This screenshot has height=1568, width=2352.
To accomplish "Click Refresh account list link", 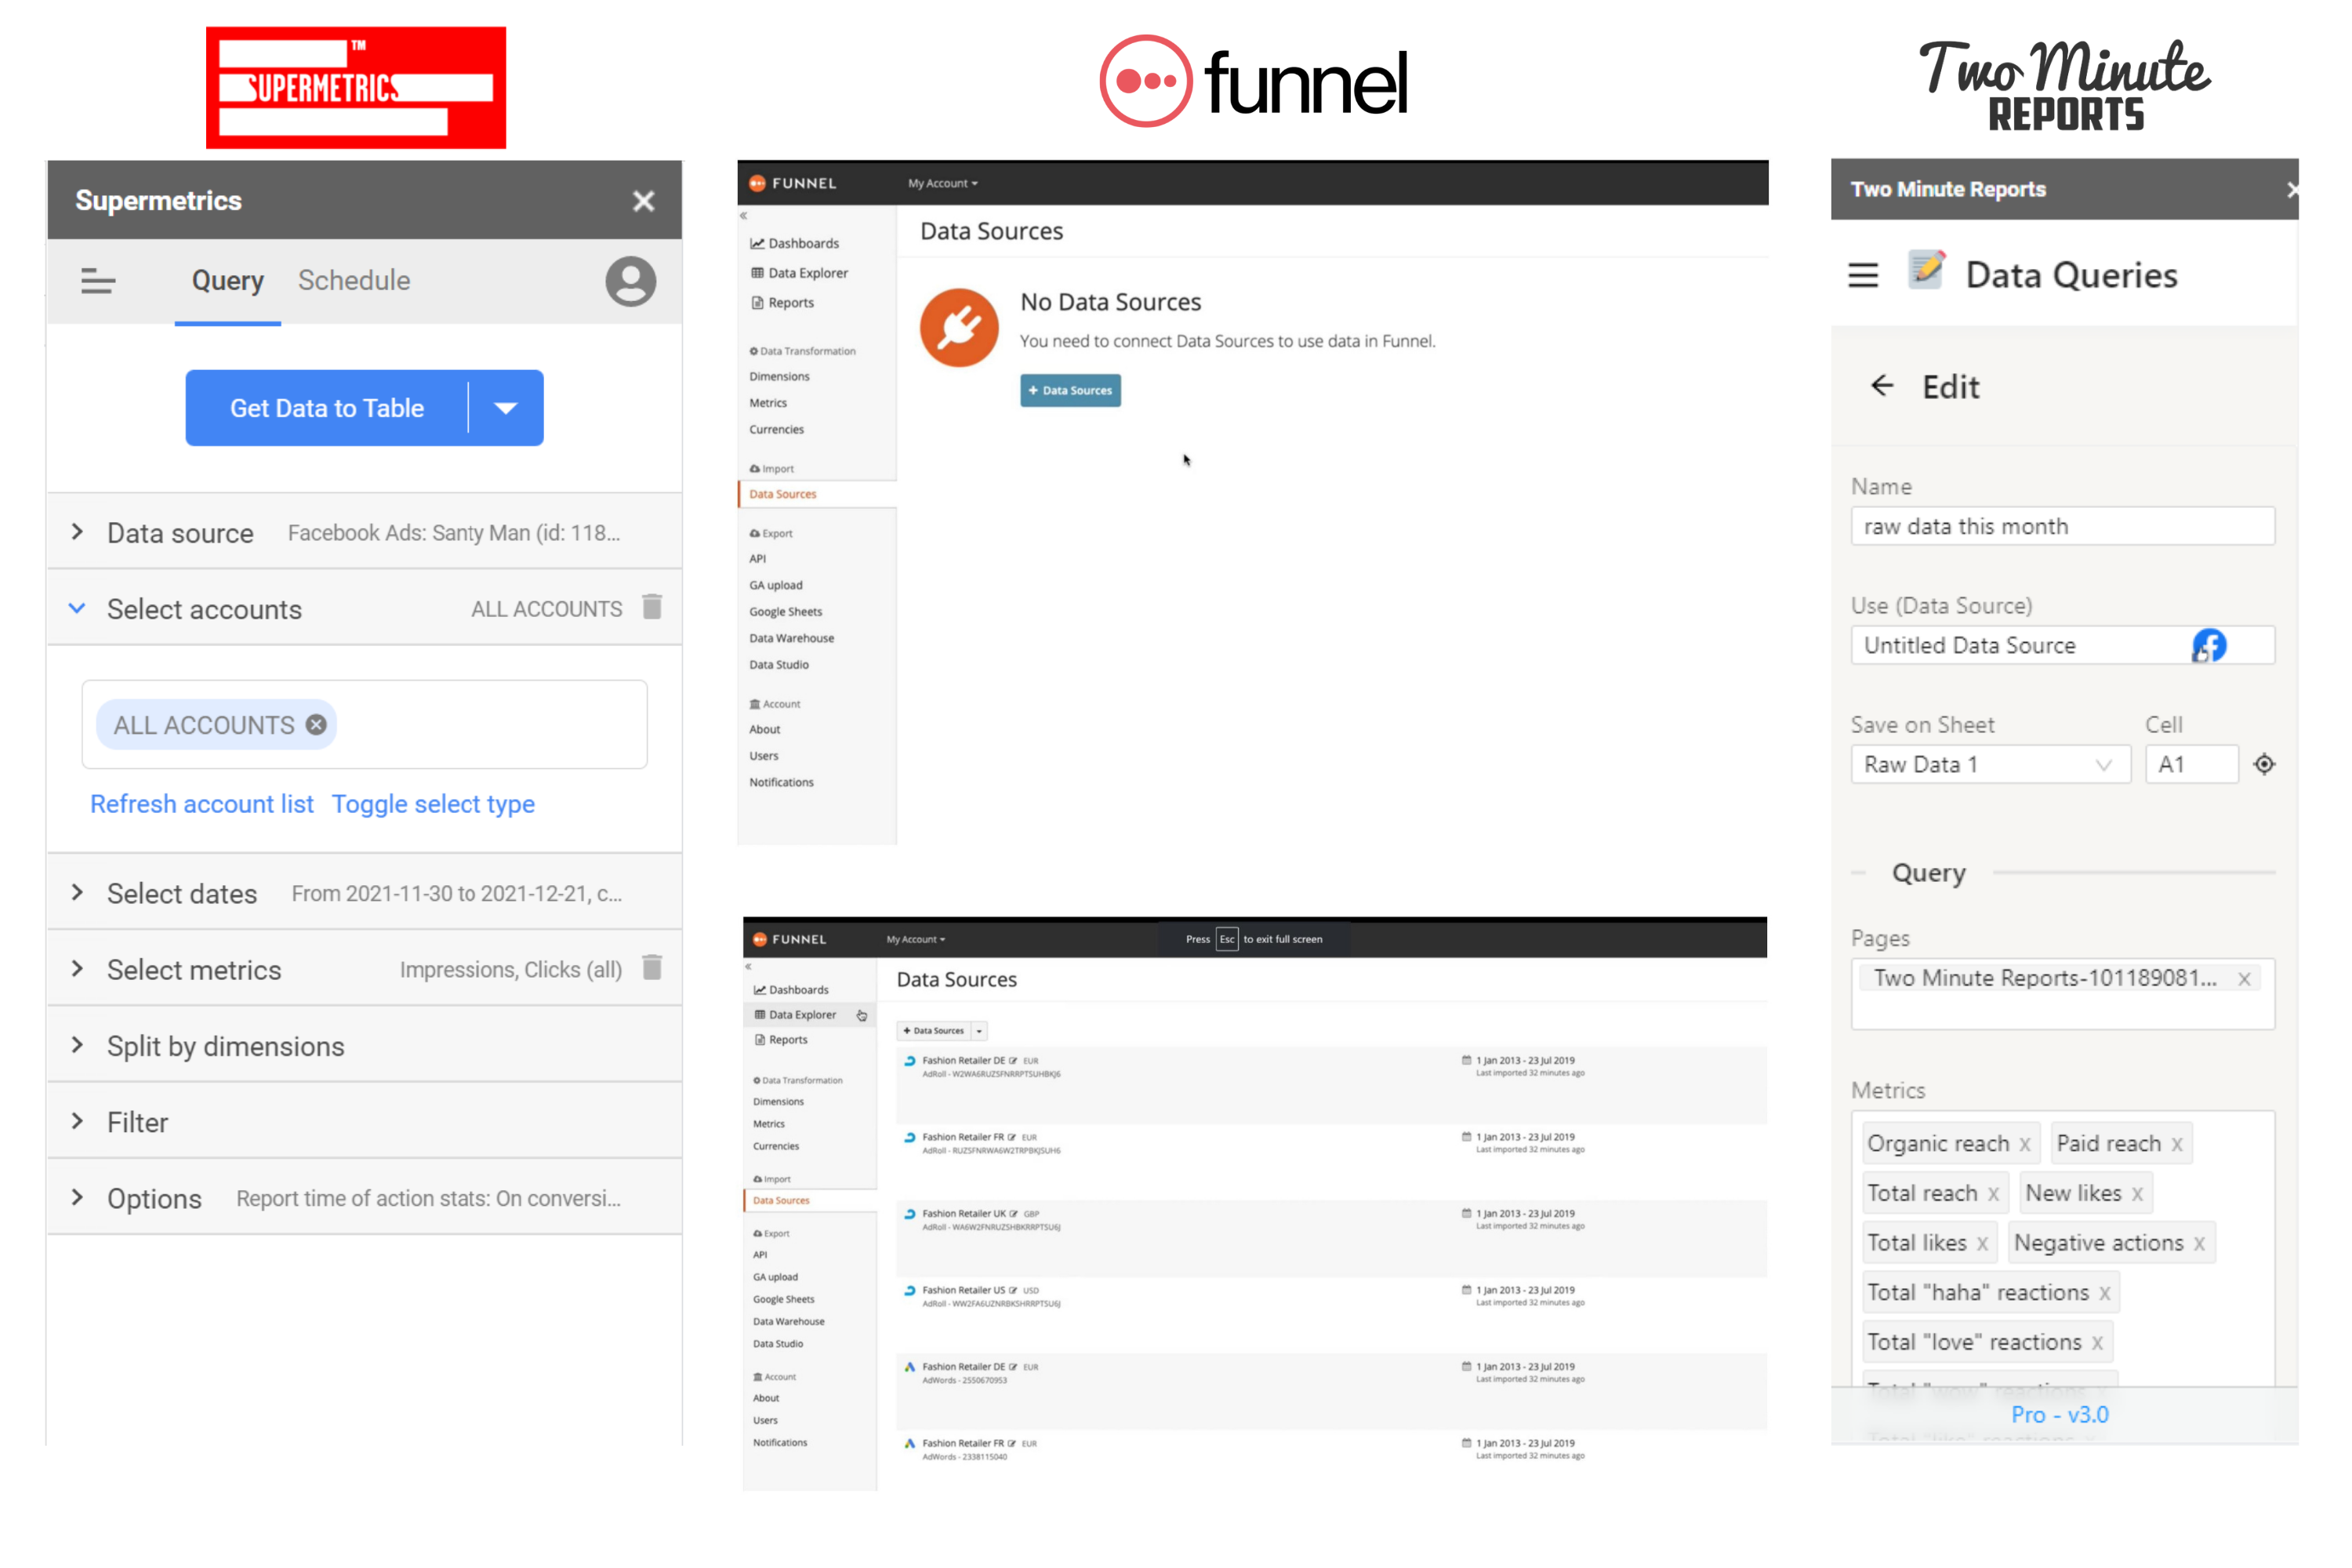I will pyautogui.click(x=202, y=804).
